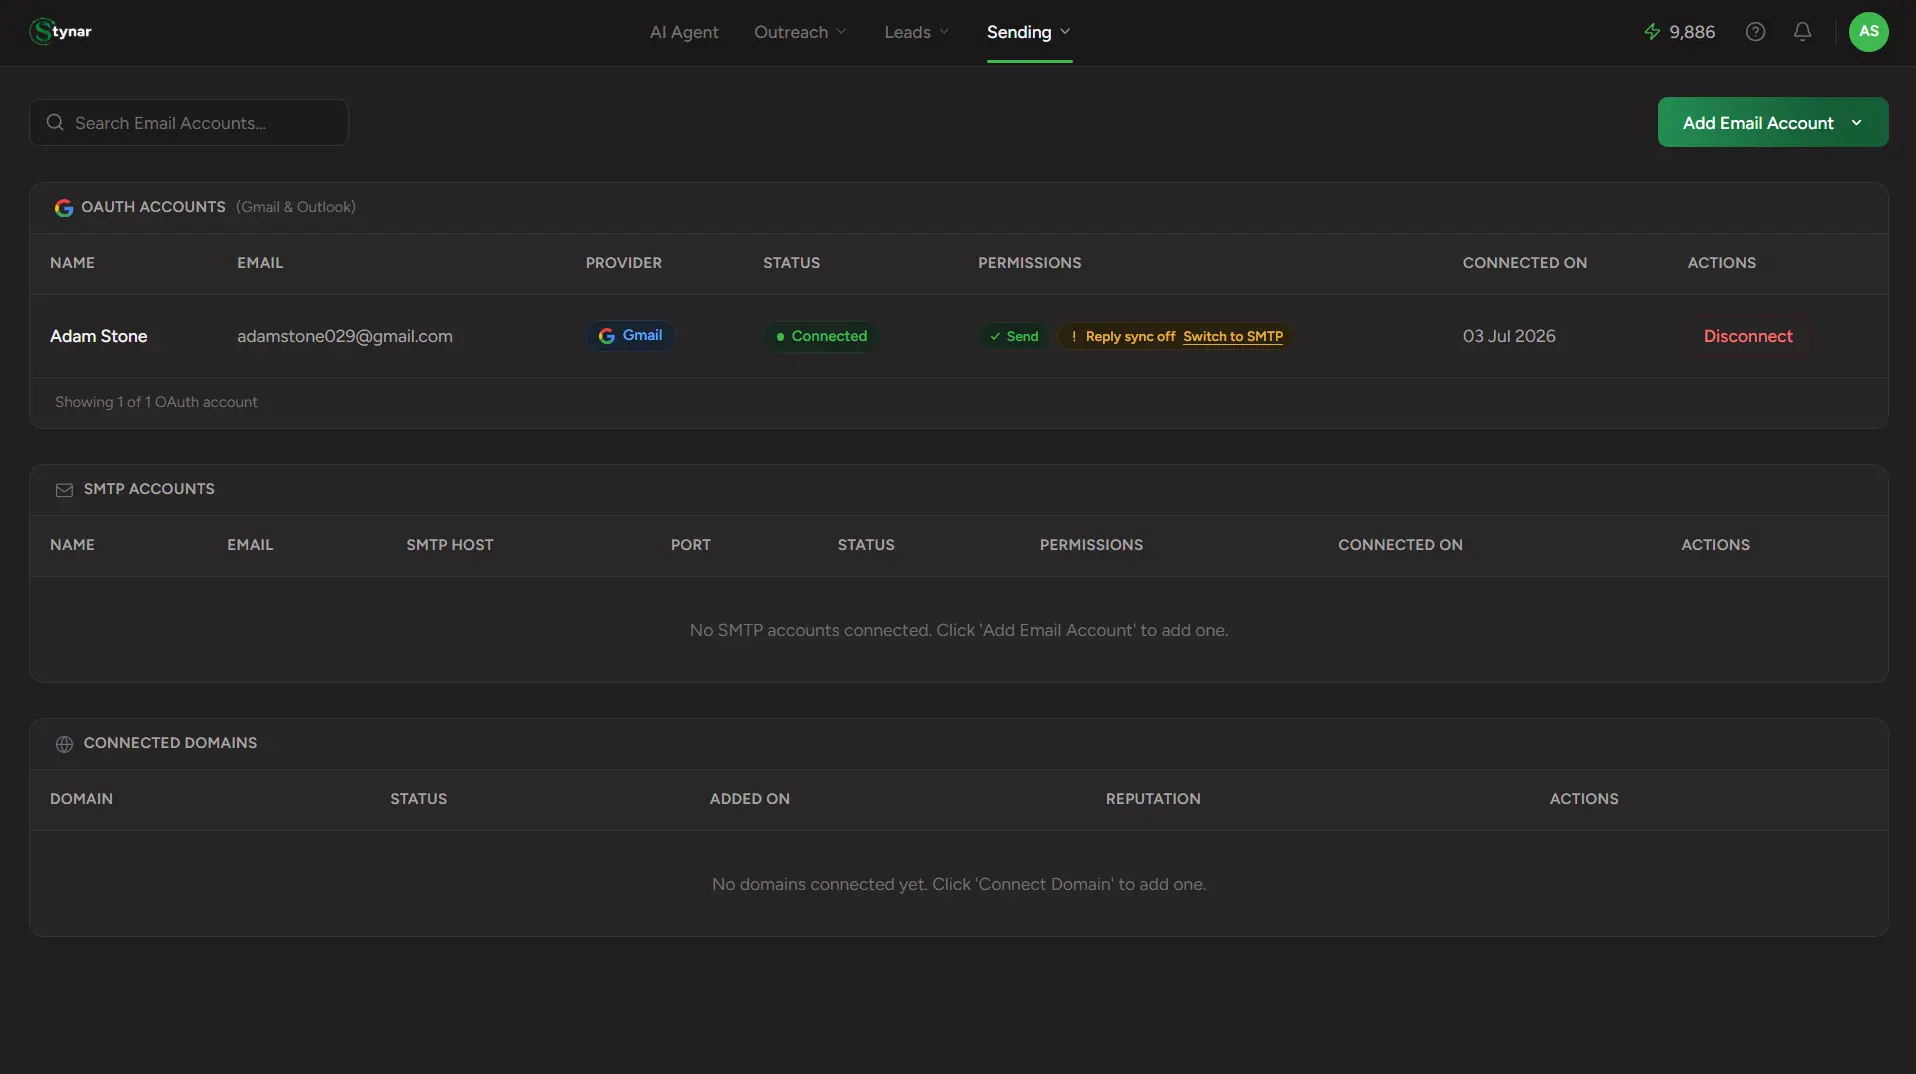Click the Gmail provider badge
This screenshot has height=1074, width=1916.
630,336
